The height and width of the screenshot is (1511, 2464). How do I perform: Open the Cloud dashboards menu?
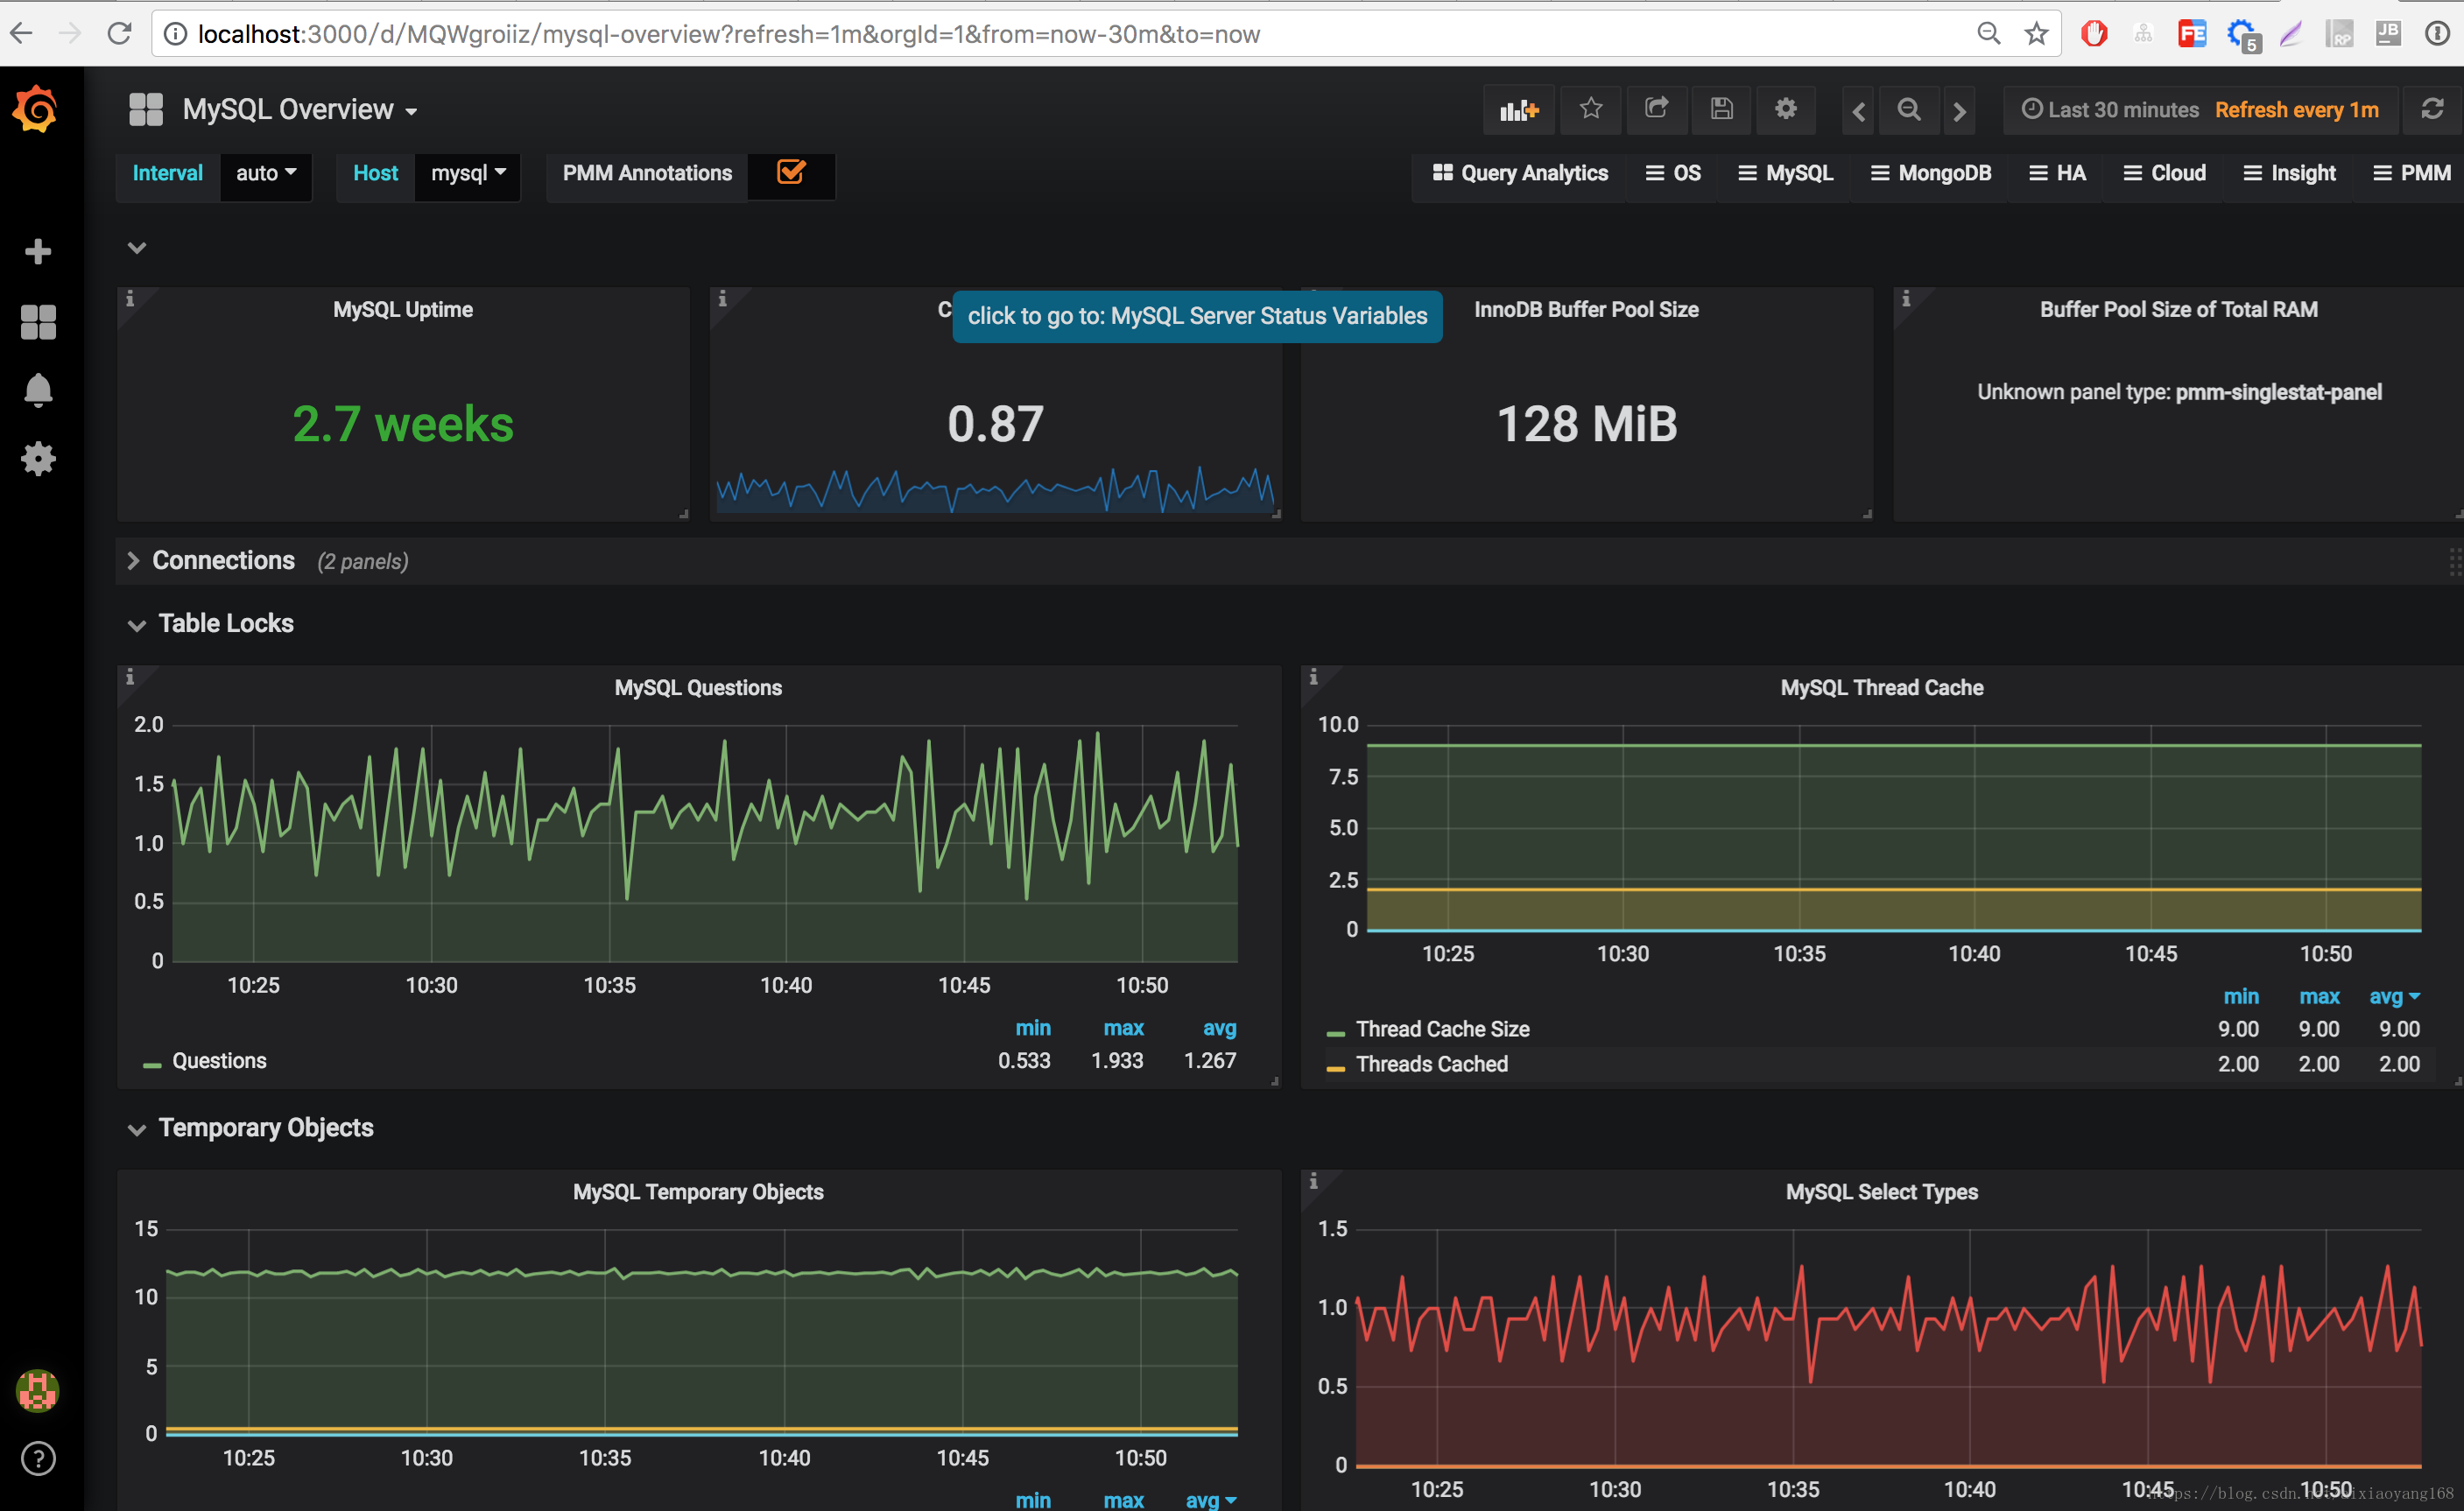pos(2164,173)
